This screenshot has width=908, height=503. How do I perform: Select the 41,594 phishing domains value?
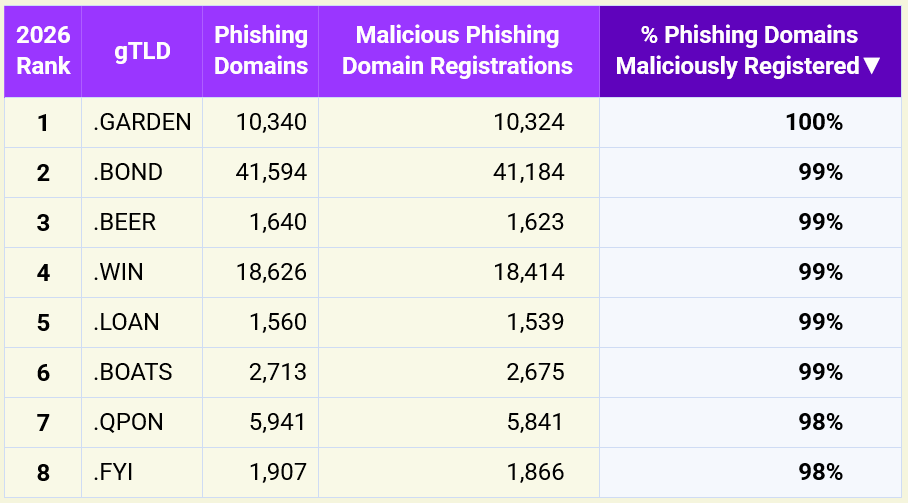tap(271, 172)
